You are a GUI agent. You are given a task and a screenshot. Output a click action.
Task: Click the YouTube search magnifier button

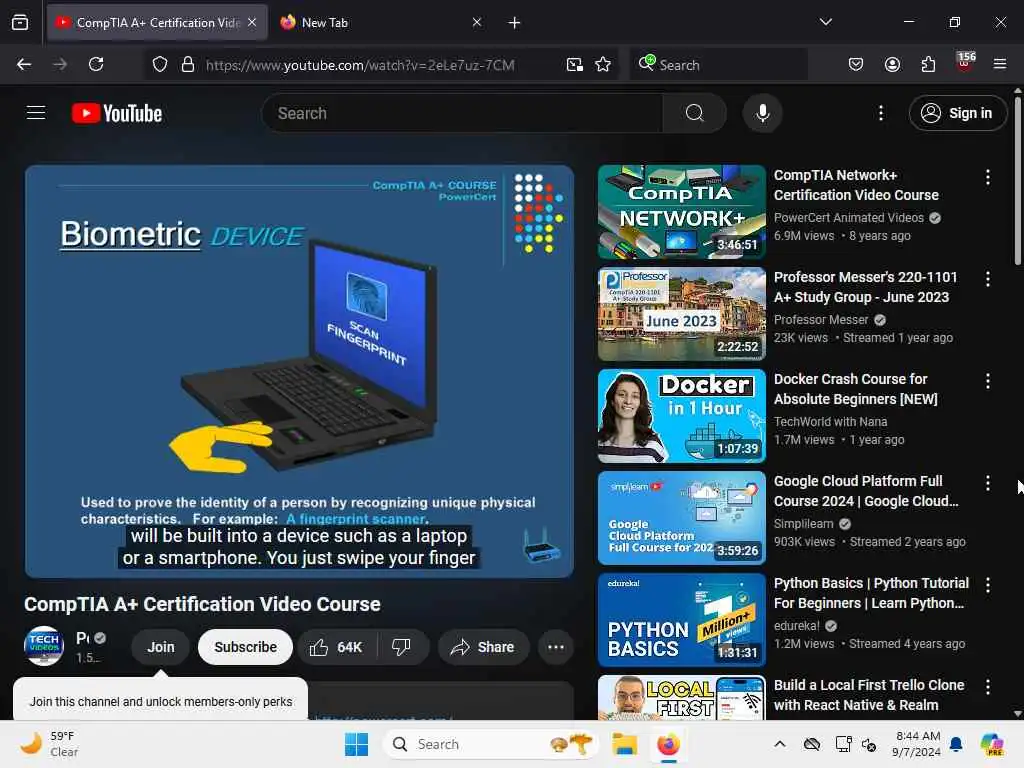tap(694, 113)
